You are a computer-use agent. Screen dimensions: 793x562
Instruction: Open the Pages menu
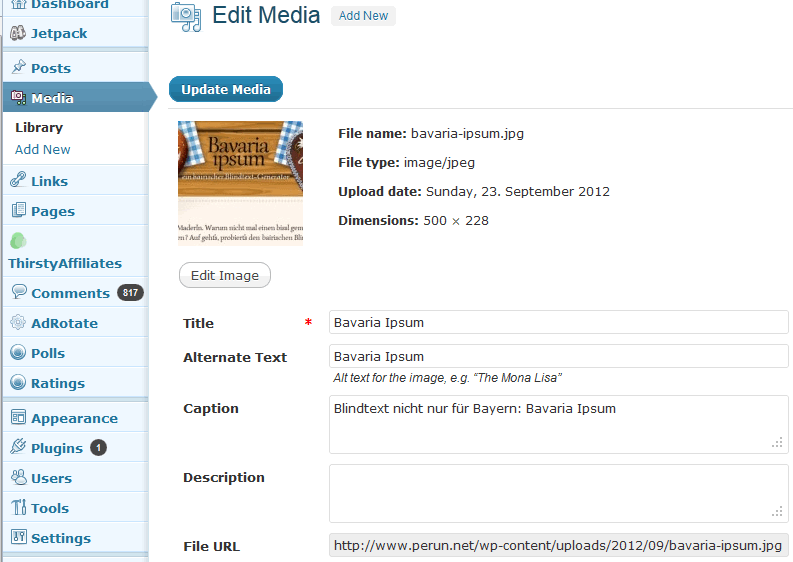(x=53, y=211)
